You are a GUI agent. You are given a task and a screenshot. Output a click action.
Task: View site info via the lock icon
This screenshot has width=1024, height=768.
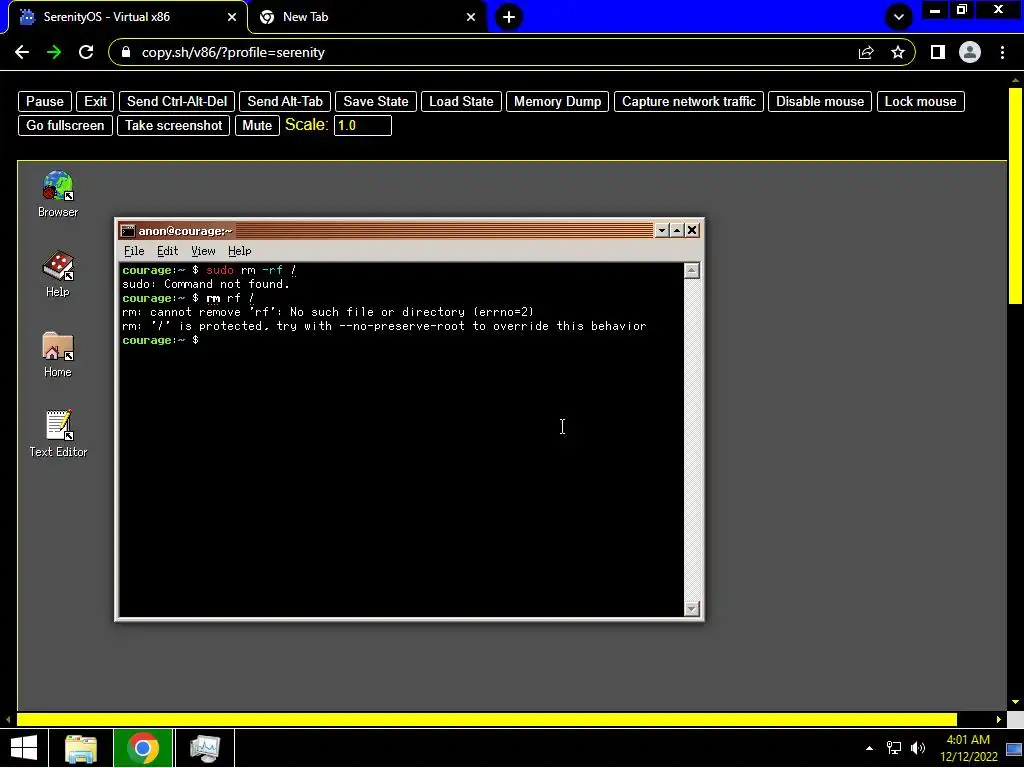point(126,52)
